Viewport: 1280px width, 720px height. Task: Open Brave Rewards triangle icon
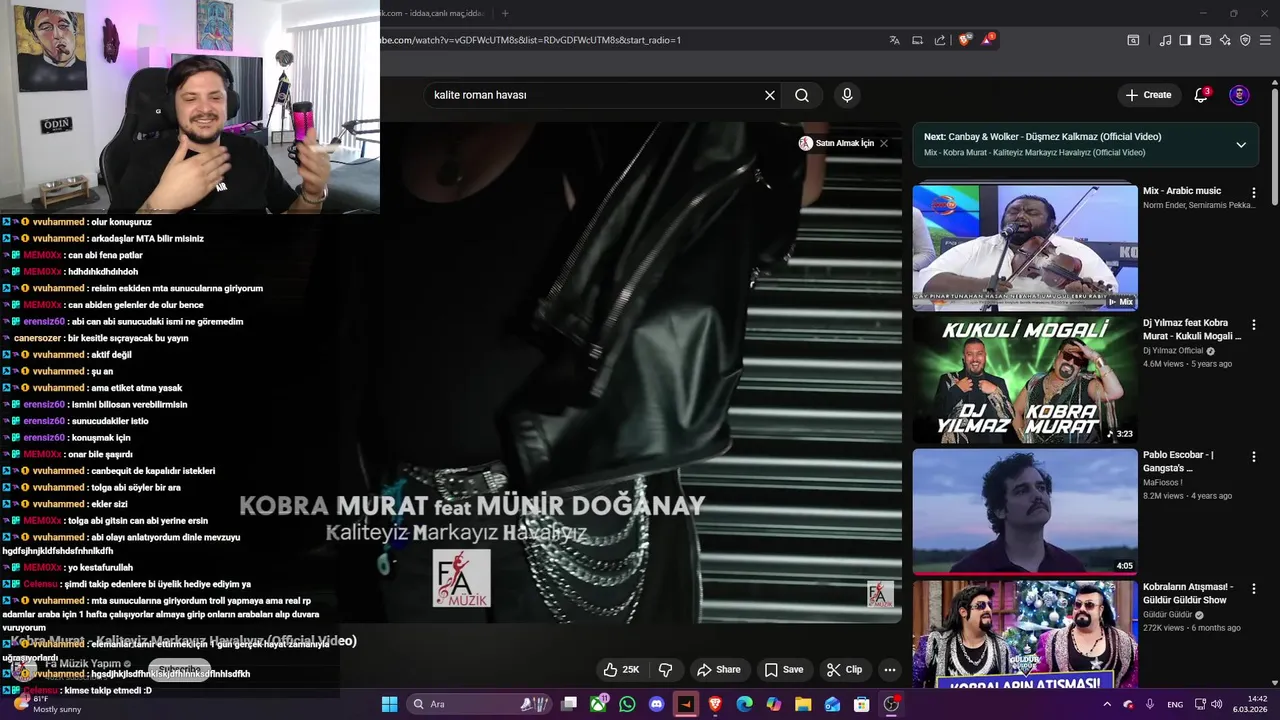point(988,40)
